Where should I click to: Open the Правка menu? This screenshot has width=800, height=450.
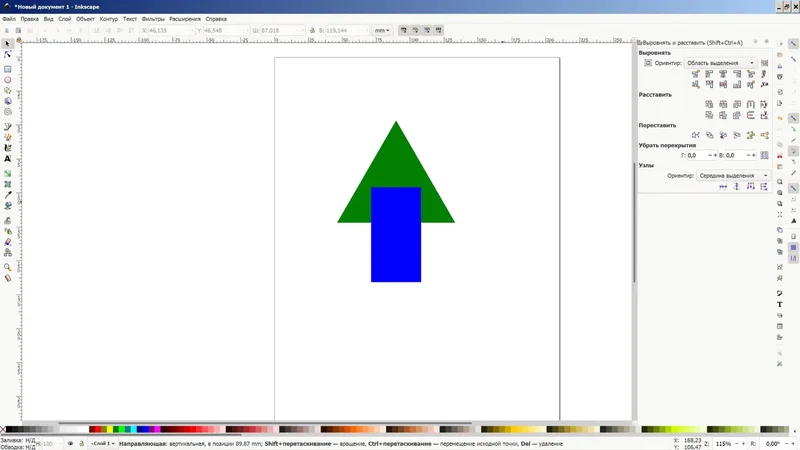[x=30, y=19]
